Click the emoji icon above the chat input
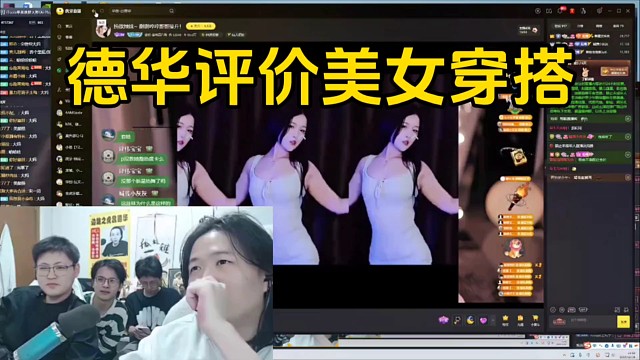The height and width of the screenshot is (360, 640). (553, 310)
